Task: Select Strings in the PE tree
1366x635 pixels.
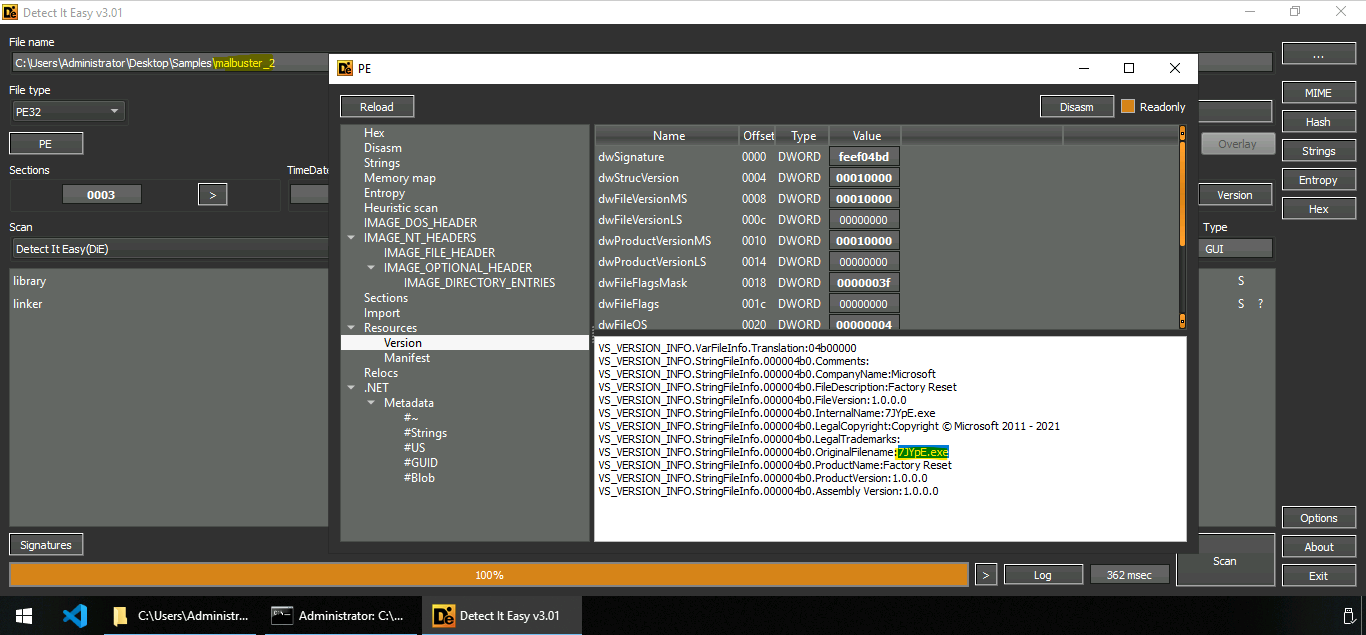Action: tap(382, 163)
